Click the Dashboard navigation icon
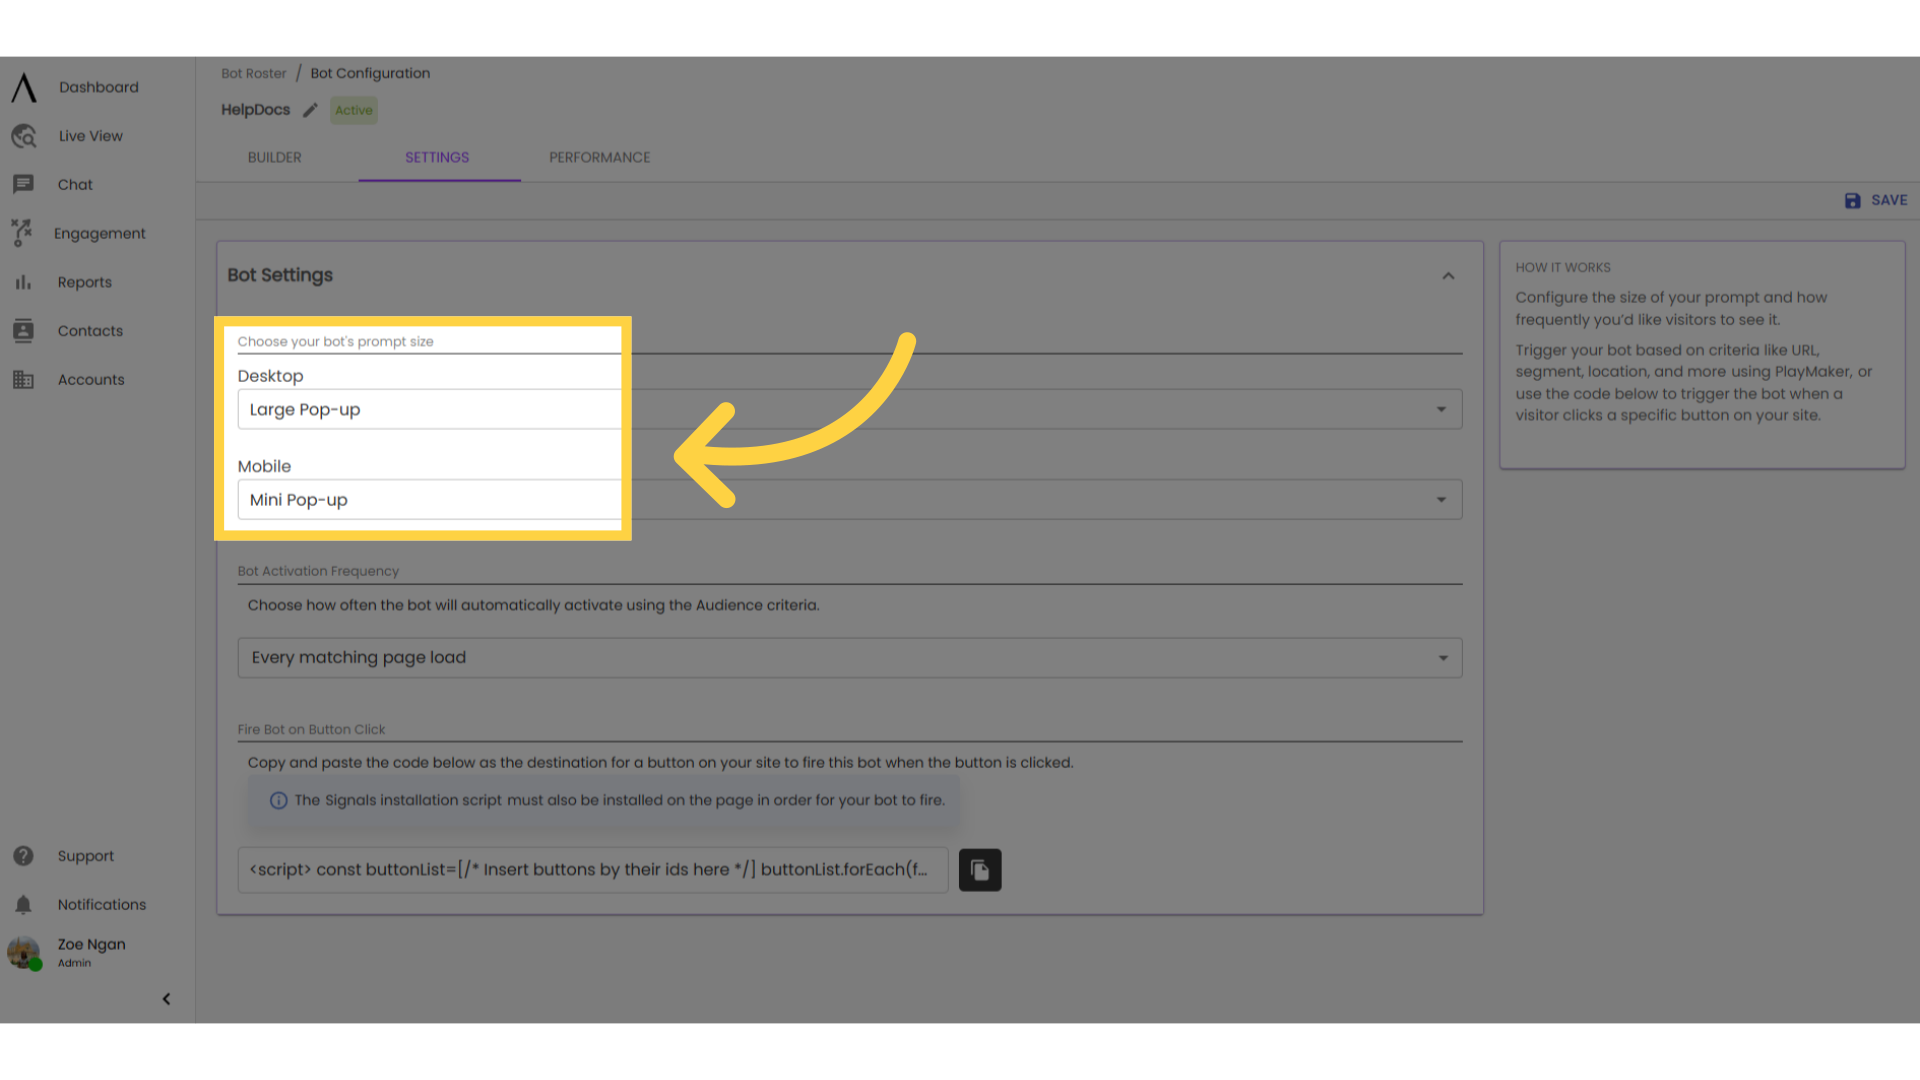The height and width of the screenshot is (1080, 1920). click(22, 87)
